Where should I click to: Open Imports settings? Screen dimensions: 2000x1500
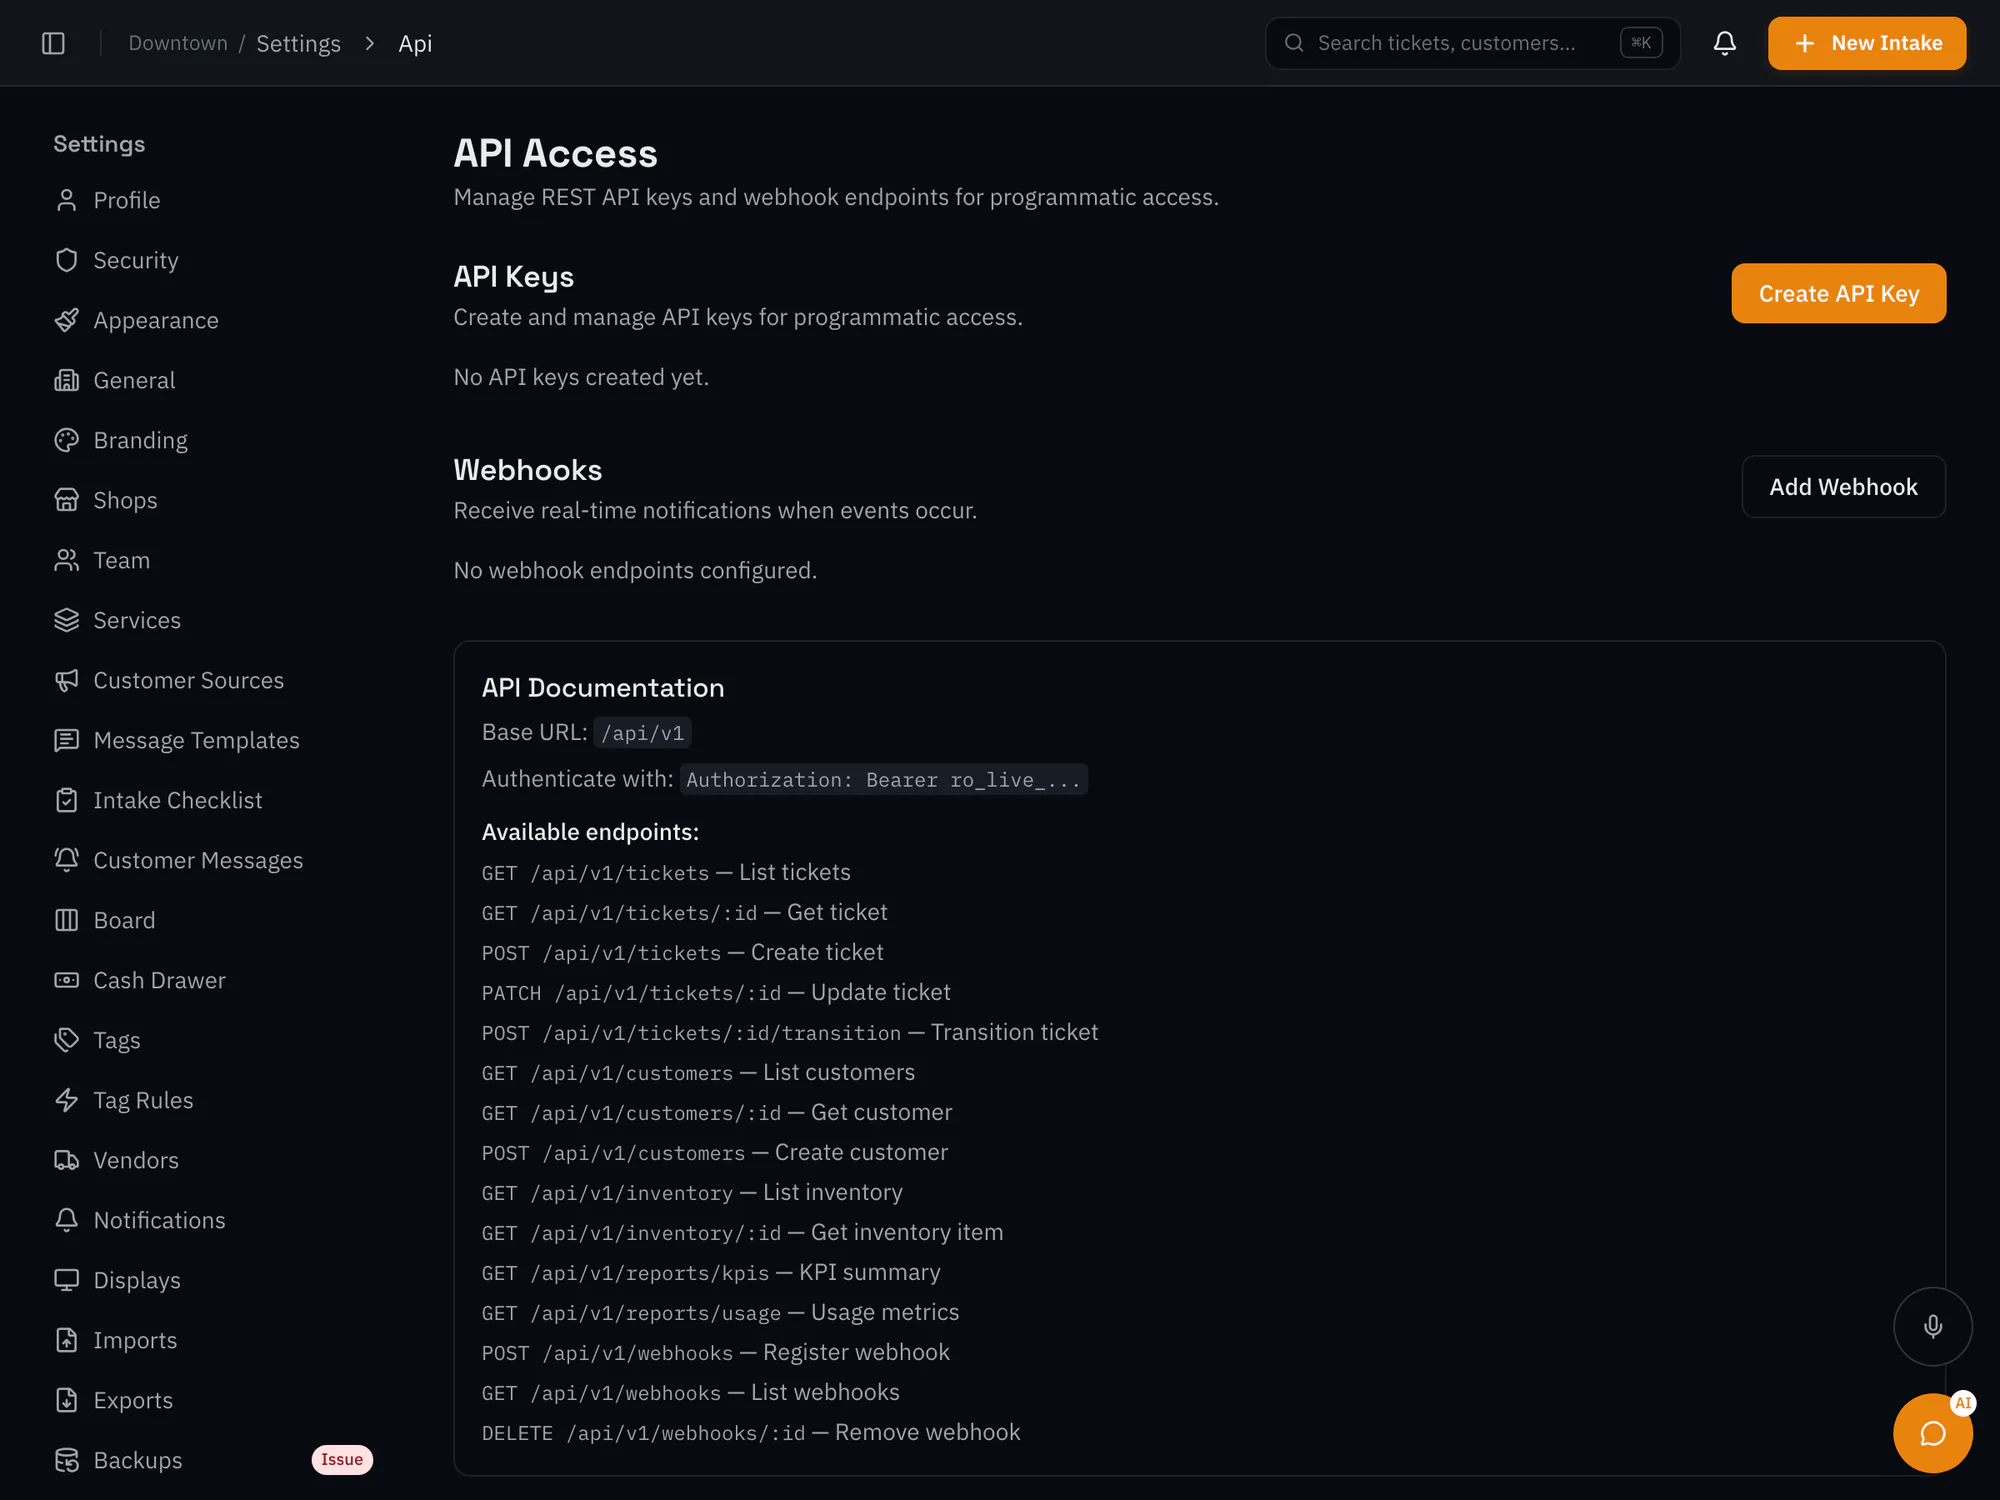point(213,1340)
